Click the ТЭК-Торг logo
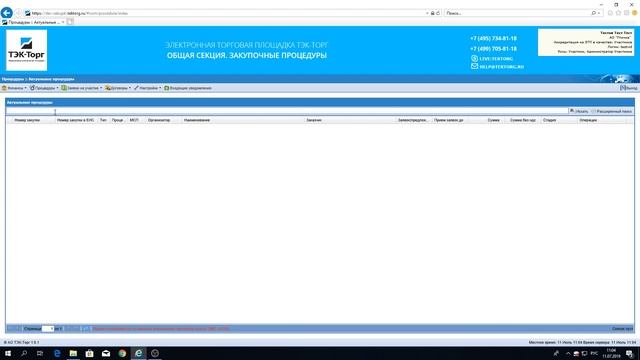This screenshot has width=640, height=360. 27,50
